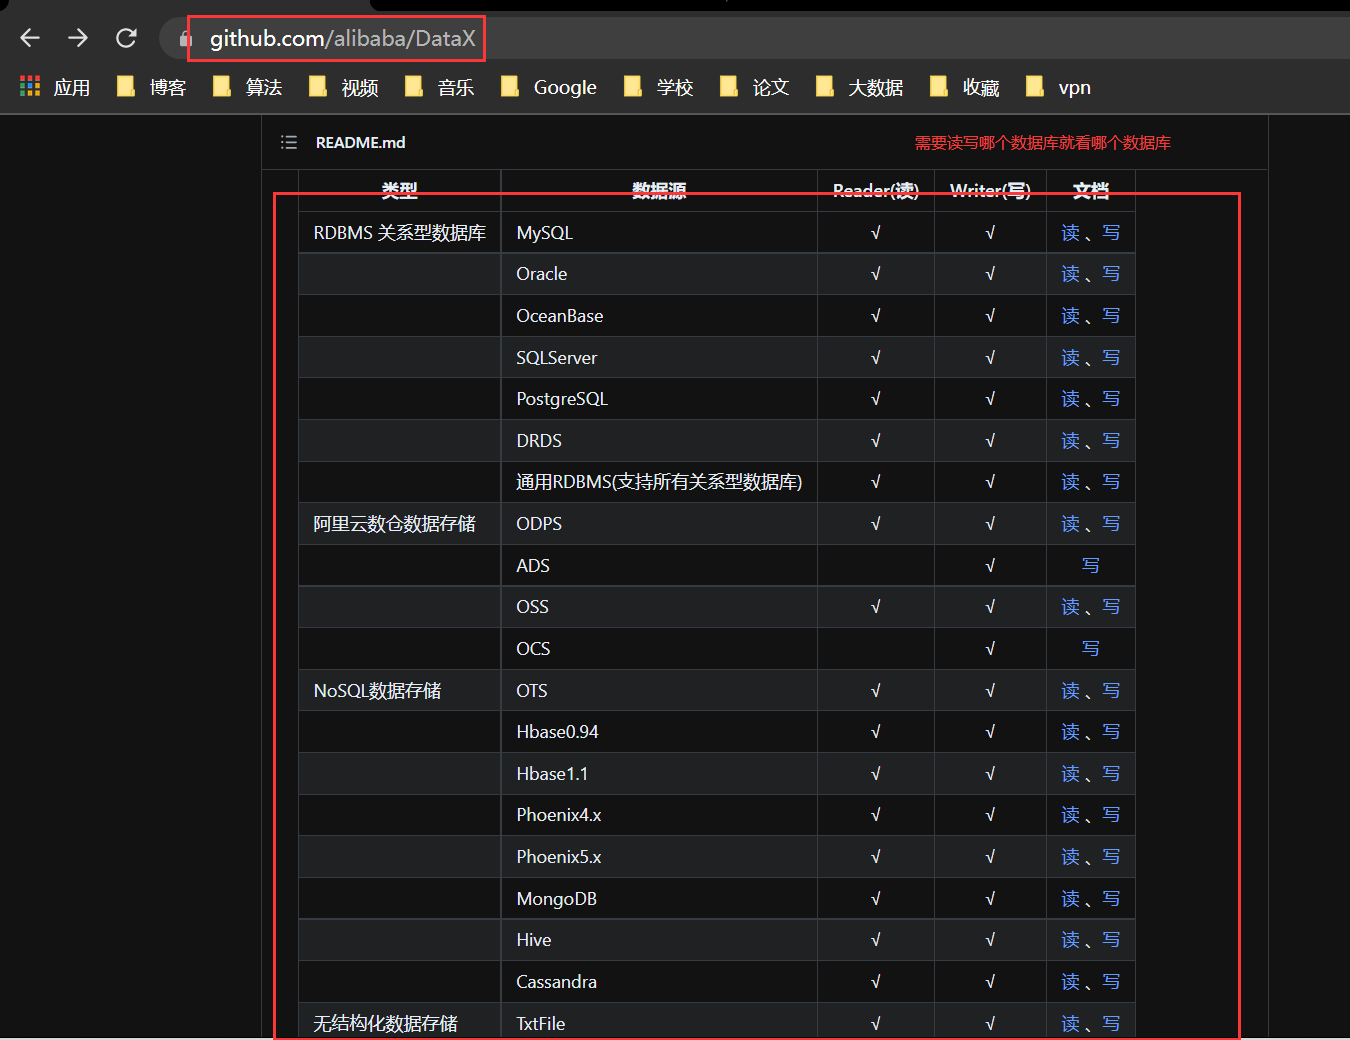The height and width of the screenshot is (1040, 1350).
Task: Open the OCS 写 doc link
Action: pyautogui.click(x=1091, y=649)
